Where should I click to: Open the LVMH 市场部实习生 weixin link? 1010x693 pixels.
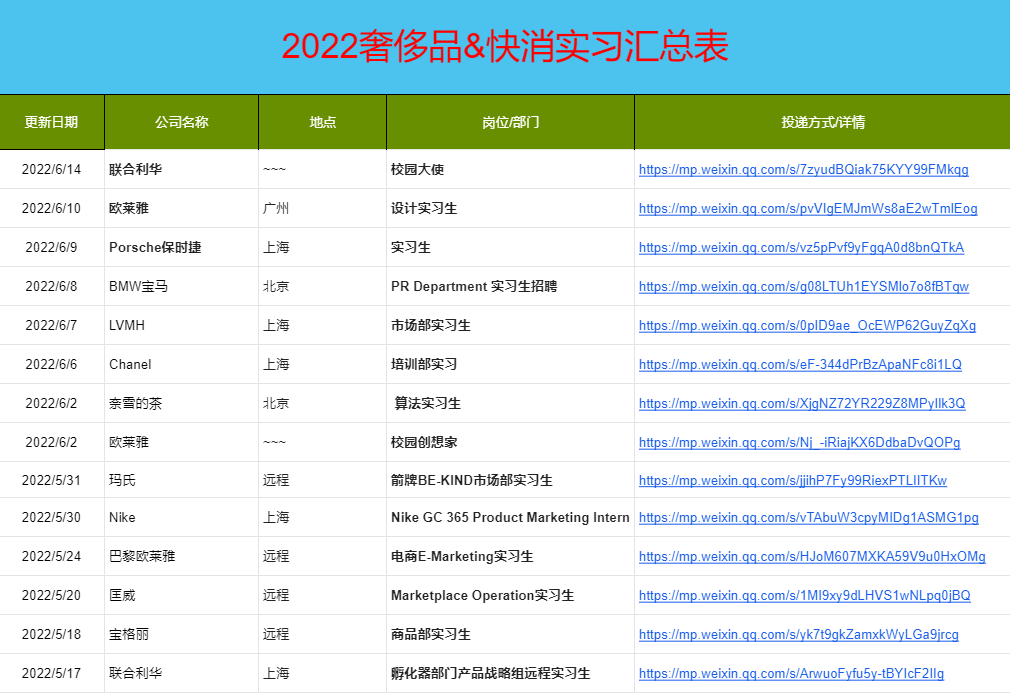(x=807, y=325)
